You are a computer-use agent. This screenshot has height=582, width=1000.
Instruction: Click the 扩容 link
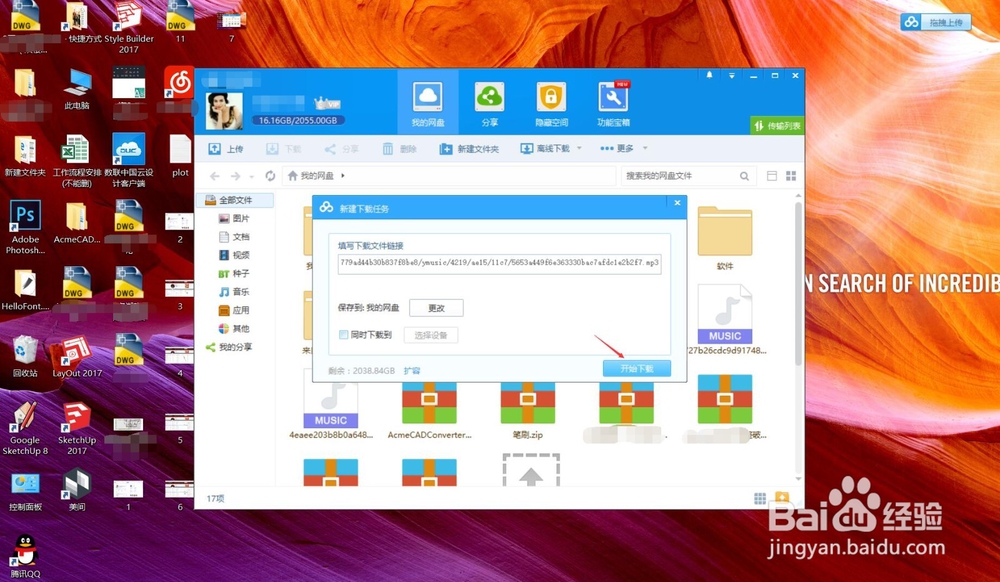pos(412,370)
